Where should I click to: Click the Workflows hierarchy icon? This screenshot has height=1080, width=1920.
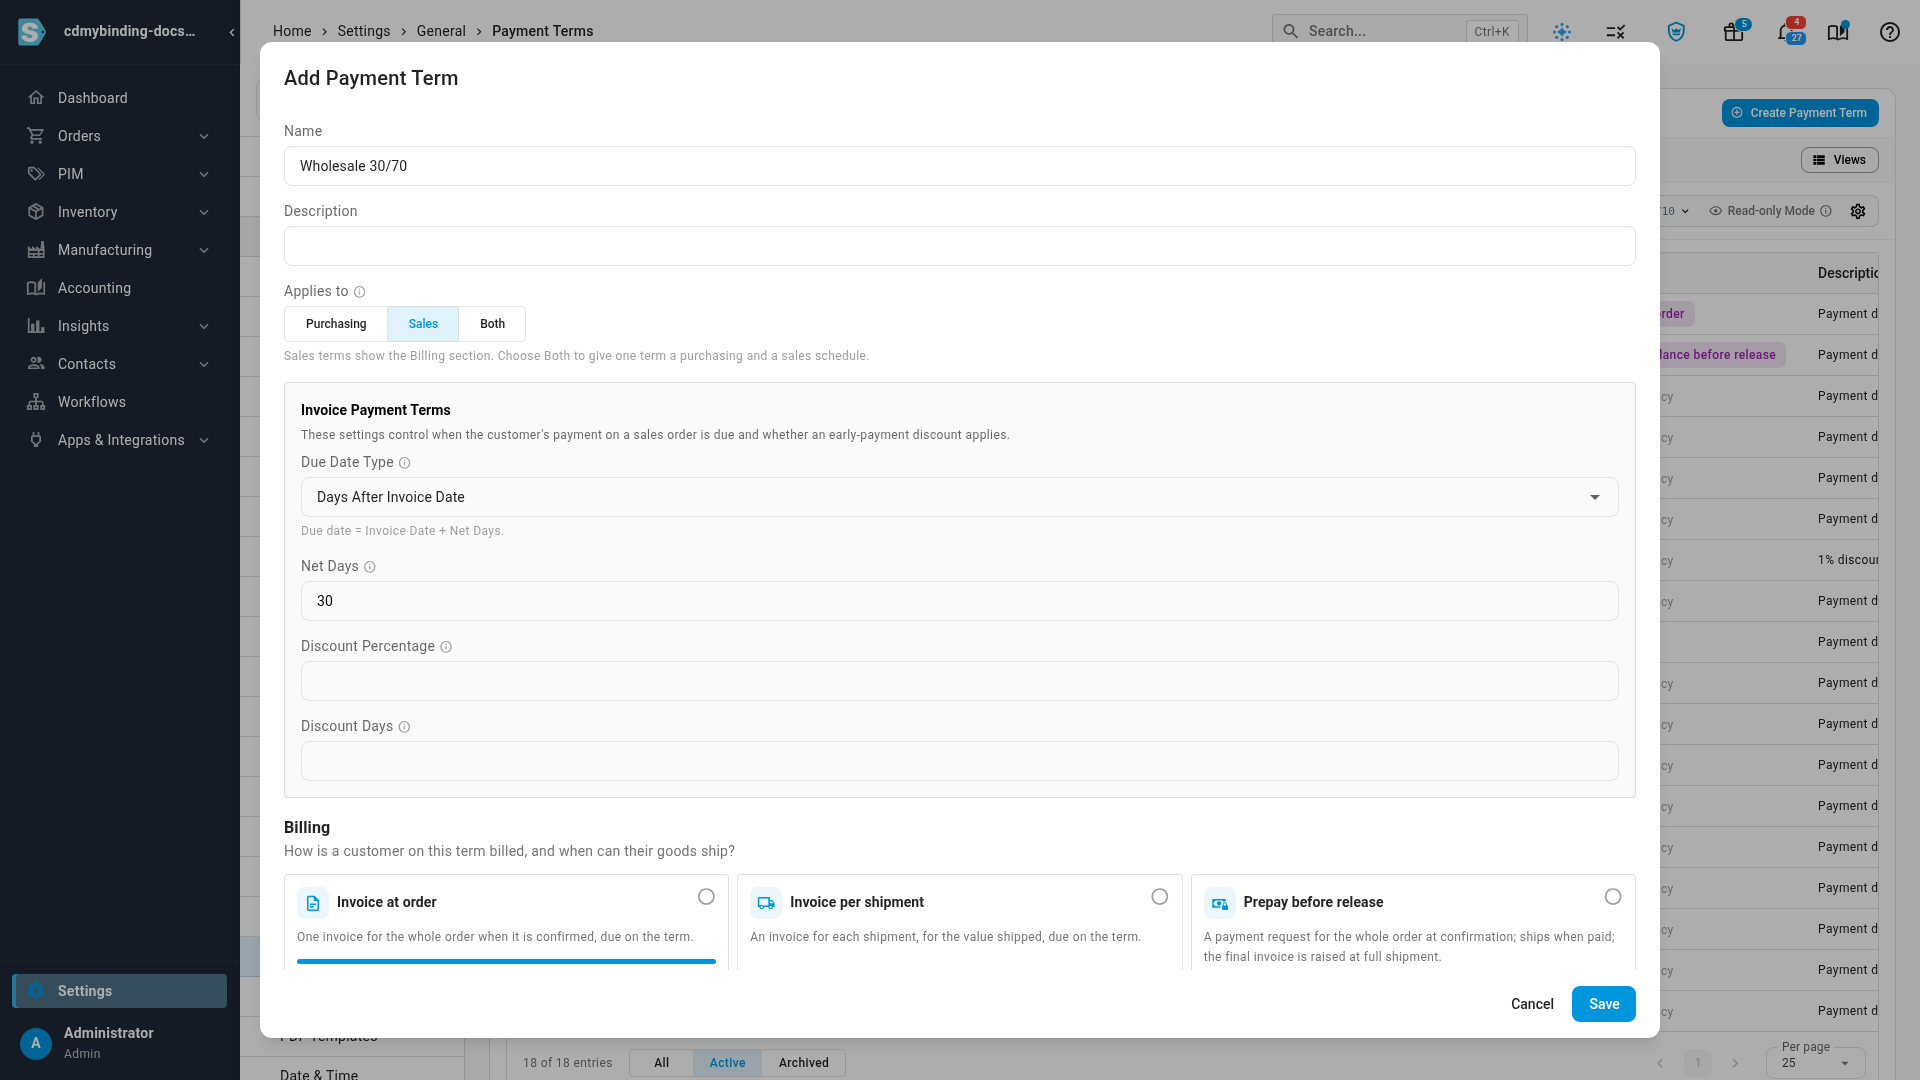(x=36, y=402)
